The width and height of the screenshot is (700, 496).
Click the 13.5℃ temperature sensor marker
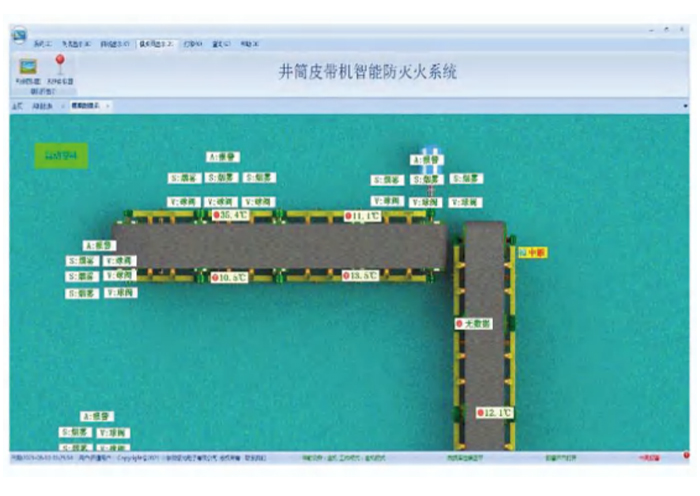click(x=360, y=276)
